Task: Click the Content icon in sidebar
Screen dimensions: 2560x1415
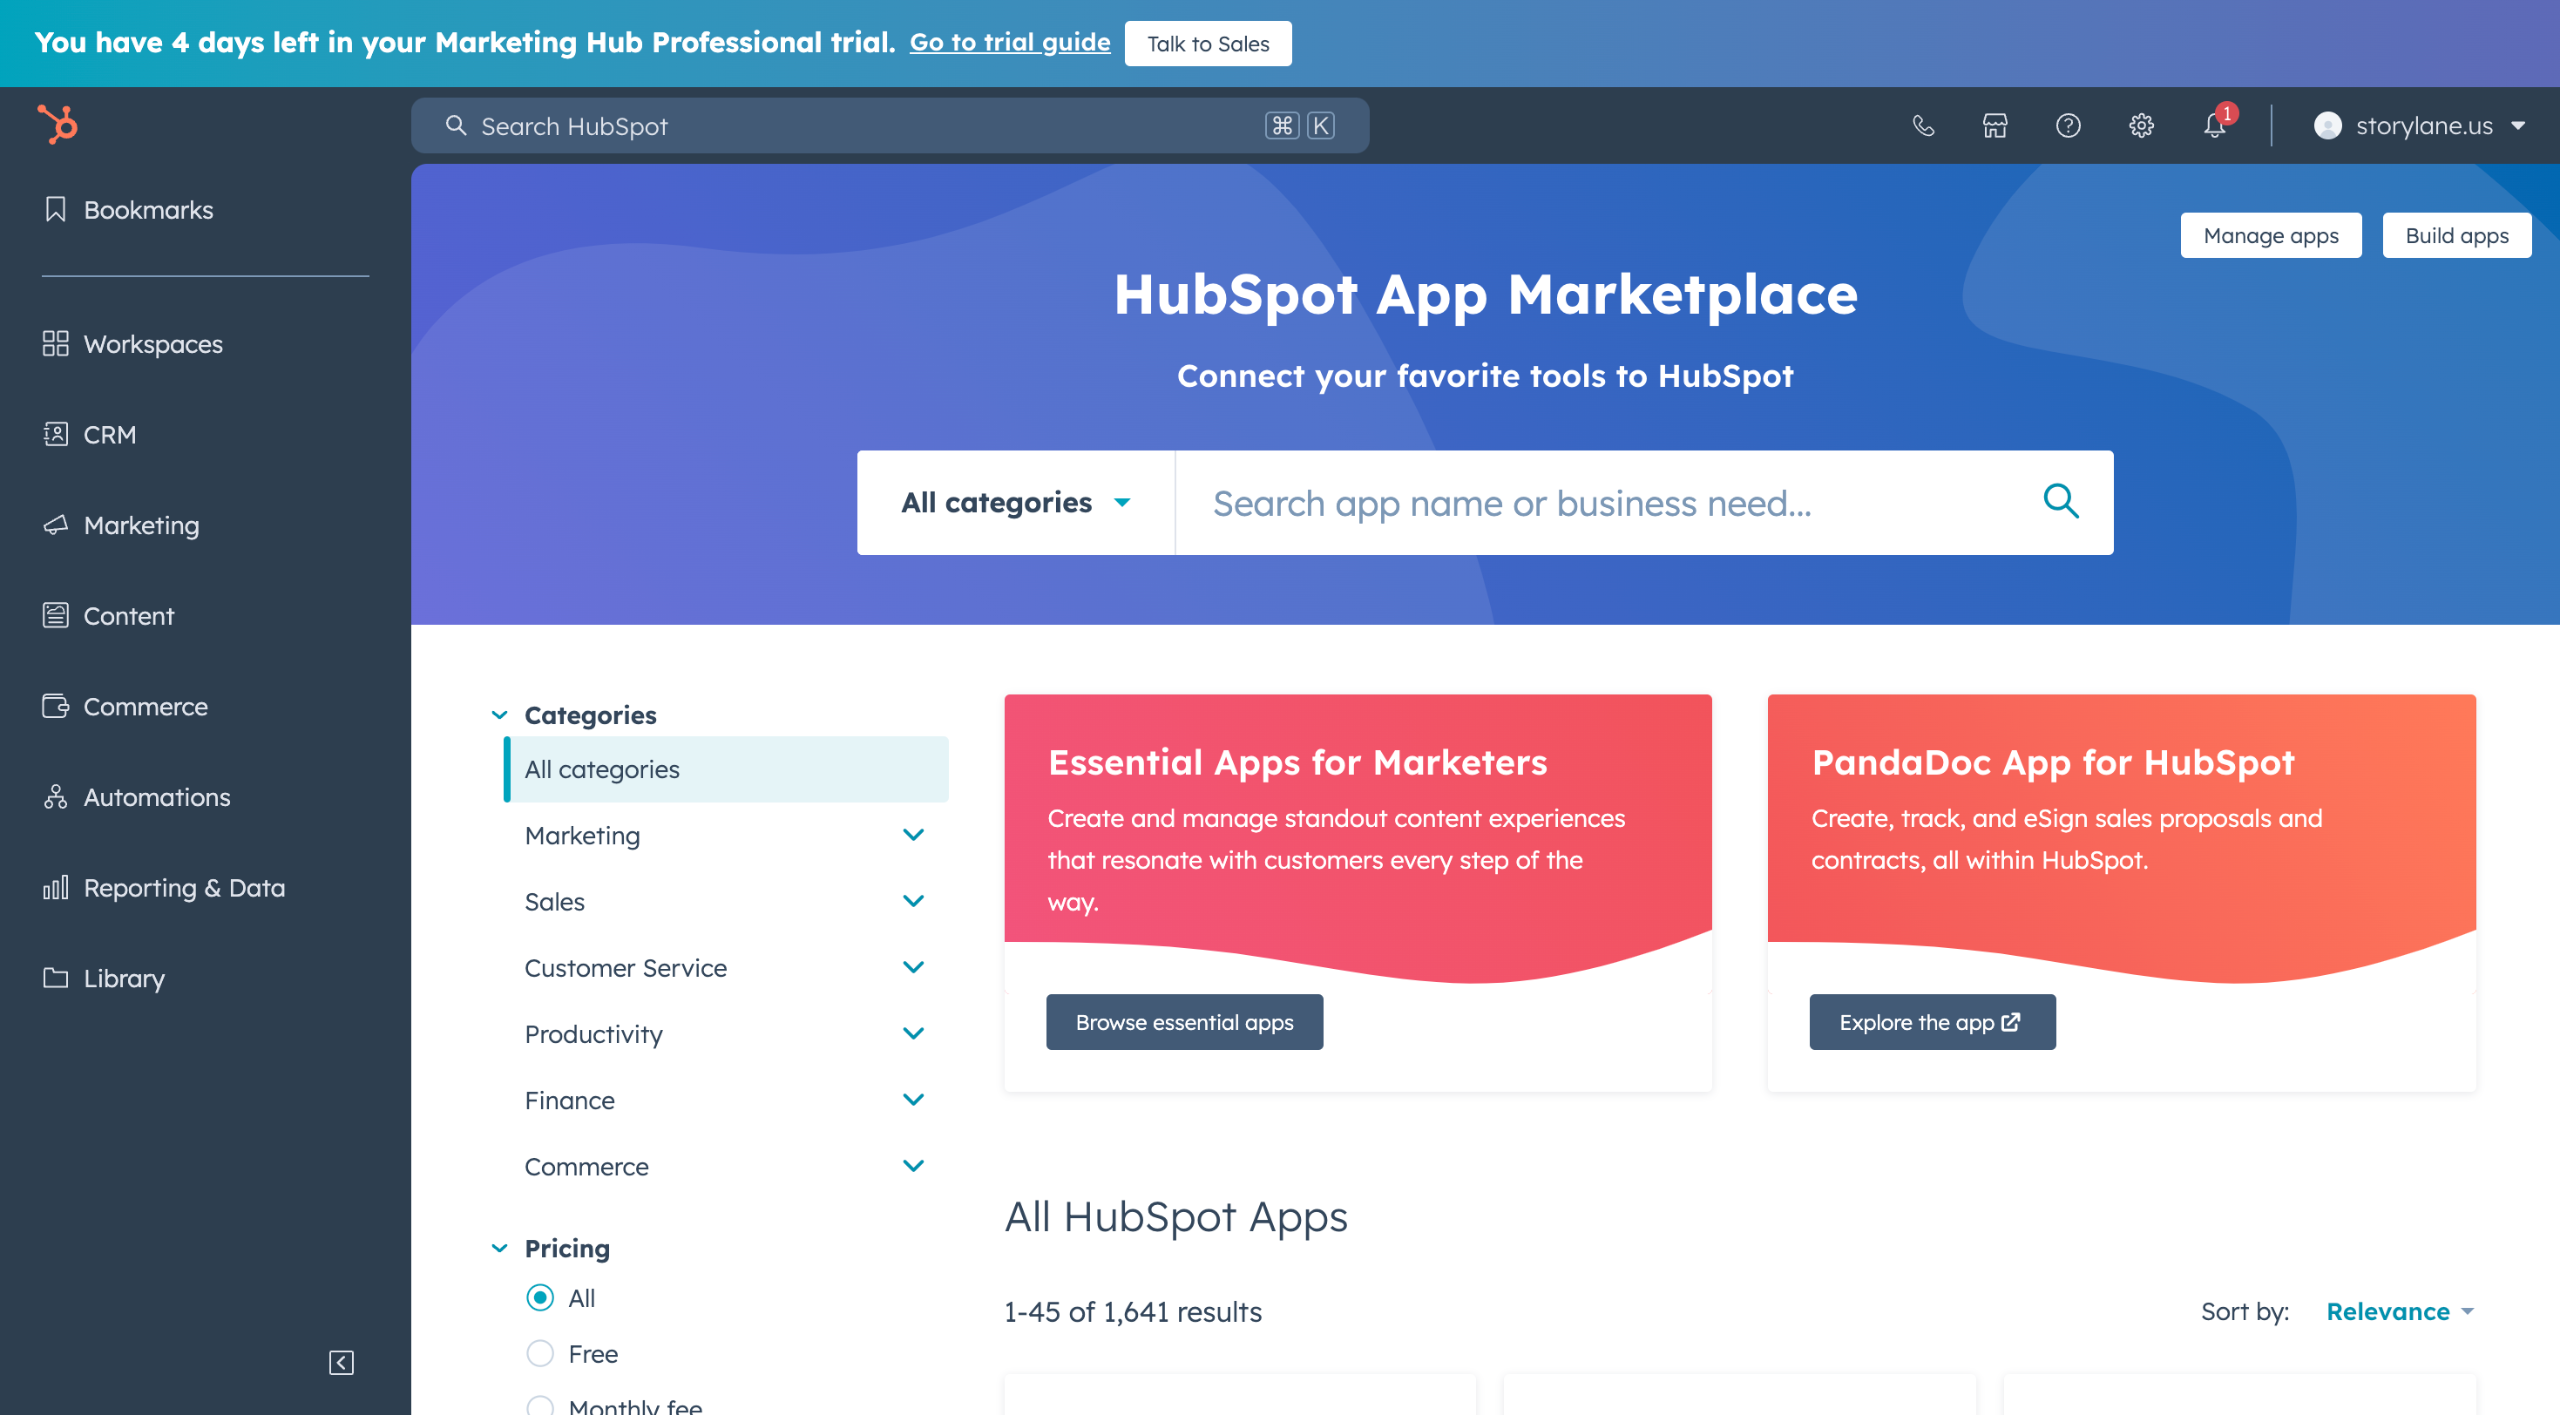Action: click(x=56, y=616)
